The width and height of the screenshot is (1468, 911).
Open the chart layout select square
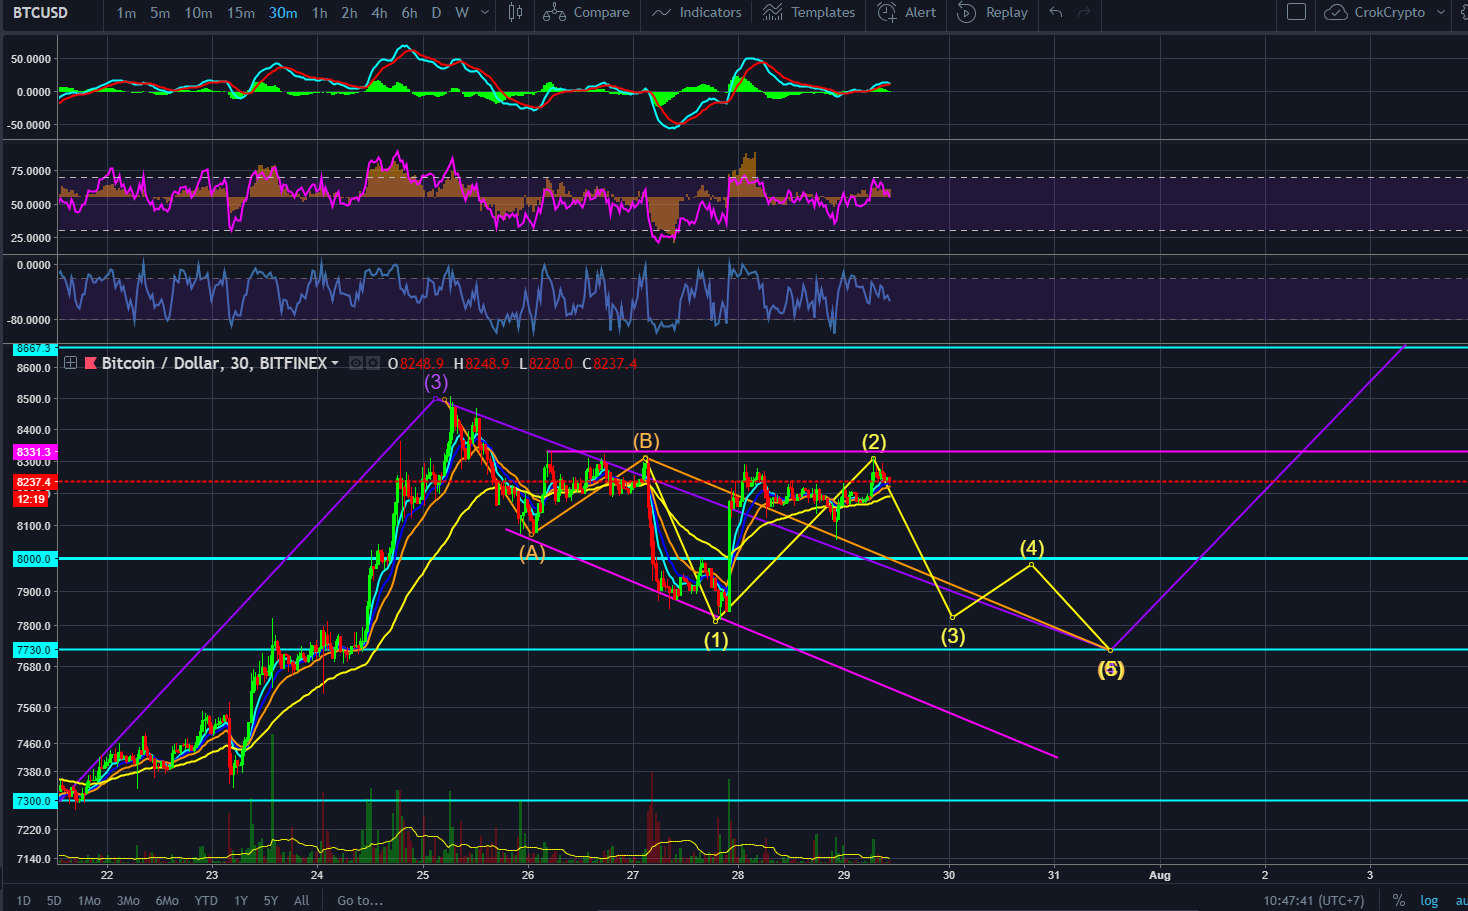pos(1296,13)
